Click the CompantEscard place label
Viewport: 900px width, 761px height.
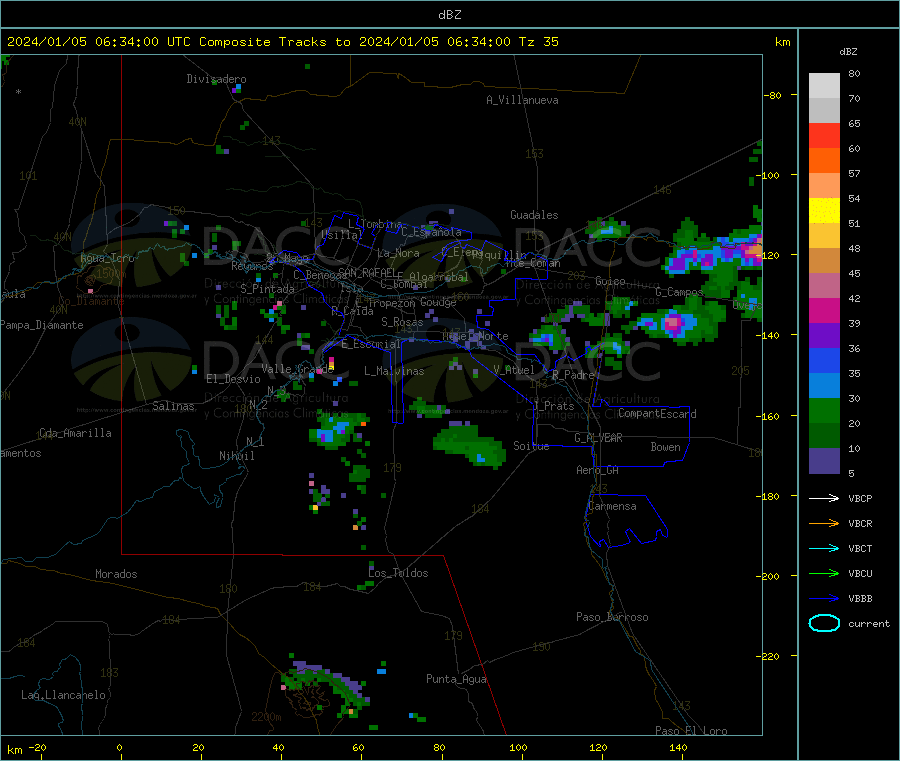click(x=657, y=413)
